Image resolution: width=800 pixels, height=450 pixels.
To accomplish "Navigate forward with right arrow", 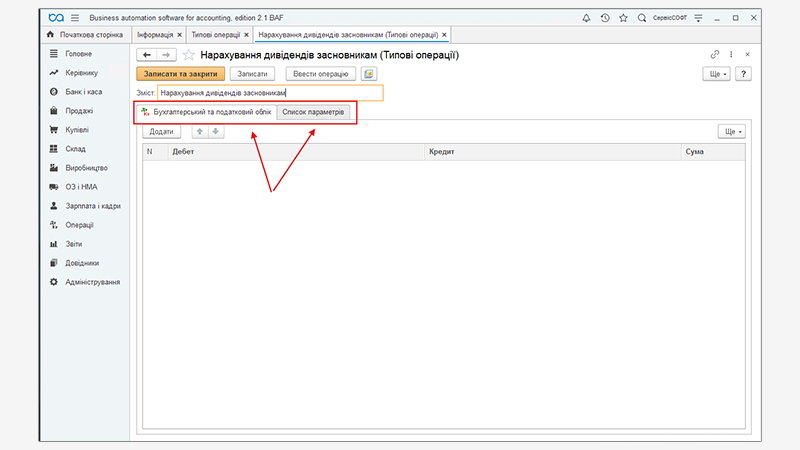I will point(166,55).
